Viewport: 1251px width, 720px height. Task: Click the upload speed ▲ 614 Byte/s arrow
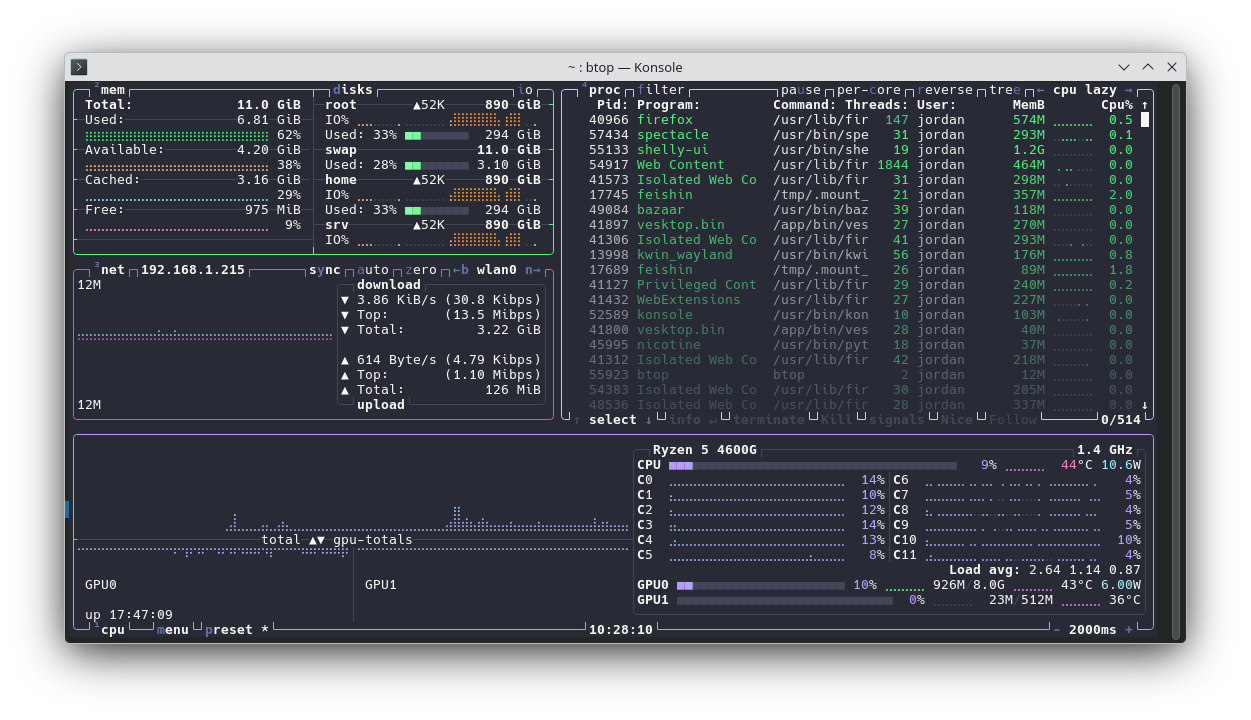pos(345,360)
